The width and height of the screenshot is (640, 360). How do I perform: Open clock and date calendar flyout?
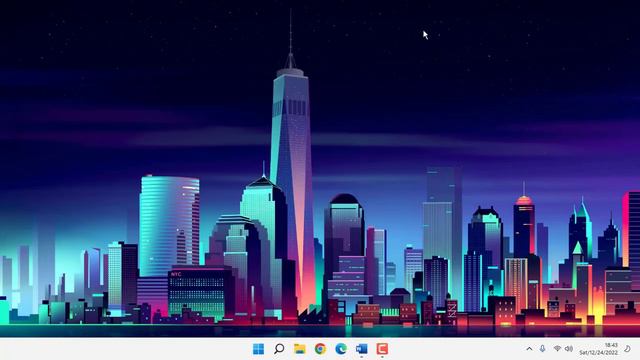pos(598,349)
